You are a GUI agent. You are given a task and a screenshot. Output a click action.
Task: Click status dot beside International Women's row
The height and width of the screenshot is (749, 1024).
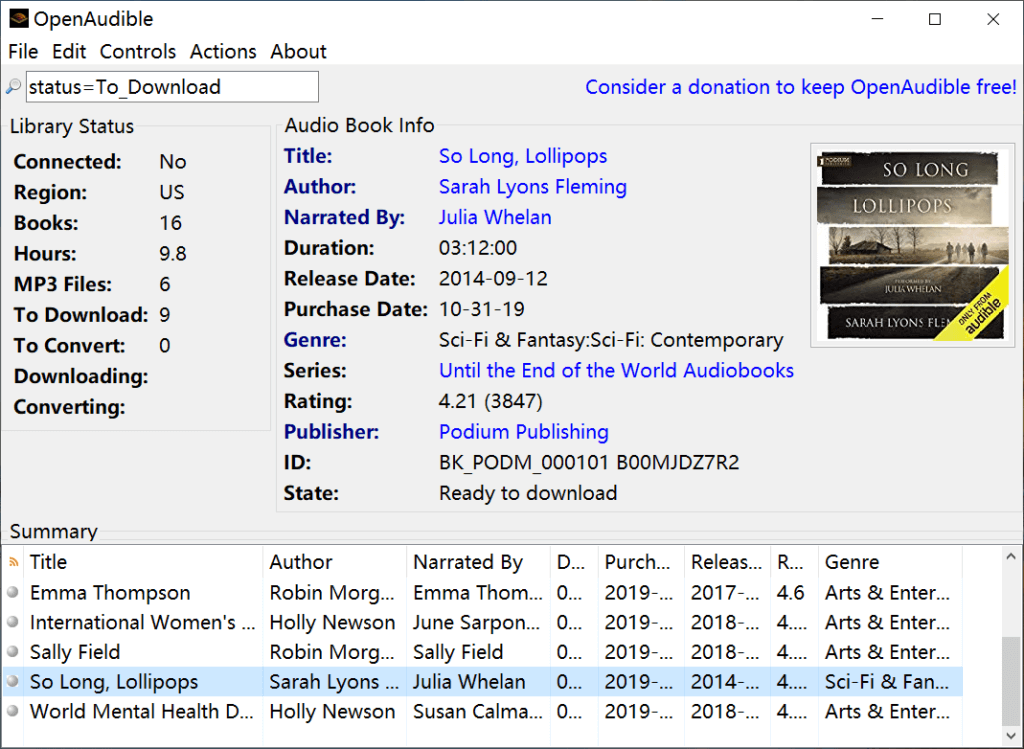tap(12, 622)
